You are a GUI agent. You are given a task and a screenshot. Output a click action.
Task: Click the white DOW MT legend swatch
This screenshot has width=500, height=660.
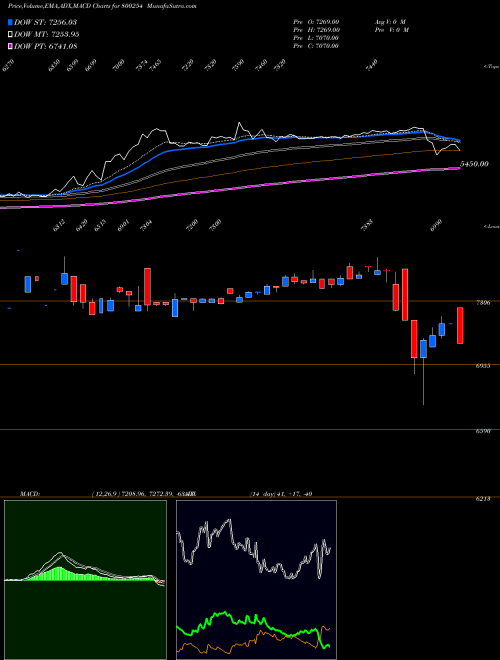tap(11, 34)
